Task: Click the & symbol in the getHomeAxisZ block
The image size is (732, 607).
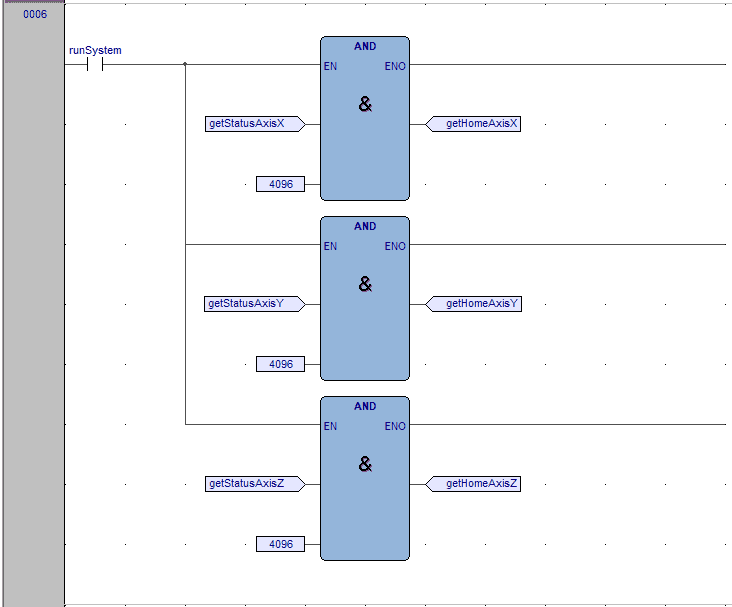Action: coord(365,464)
